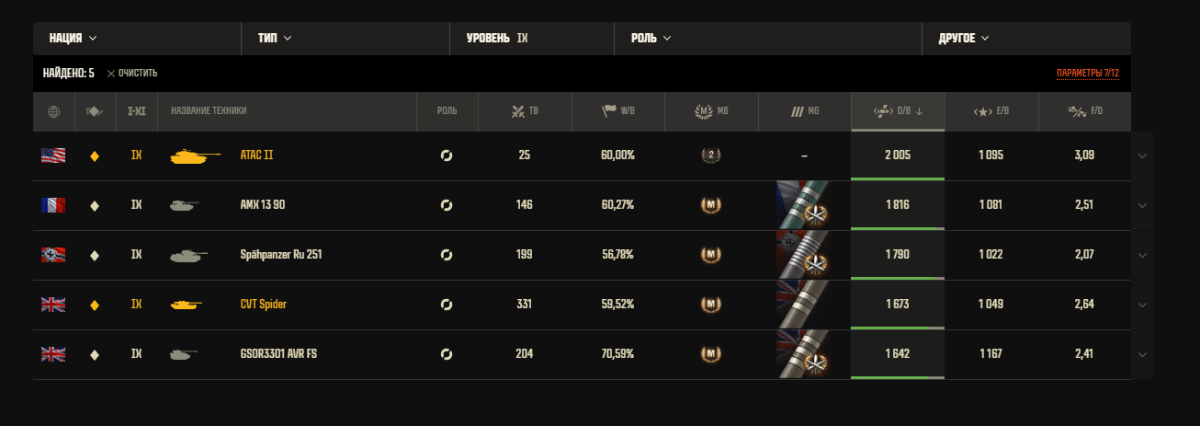Clear filters with Очистить button
Screen dimensions: 1200x426
tap(132, 73)
